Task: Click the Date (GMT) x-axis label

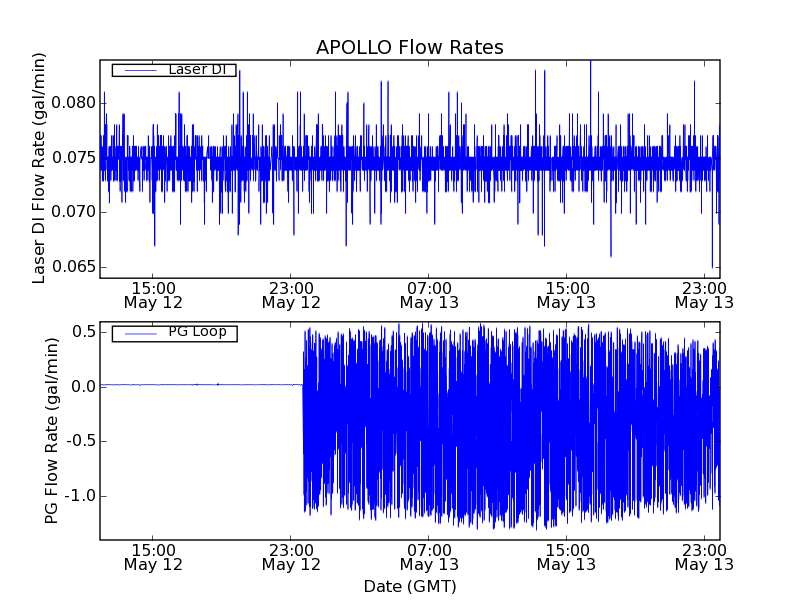Action: [409, 586]
